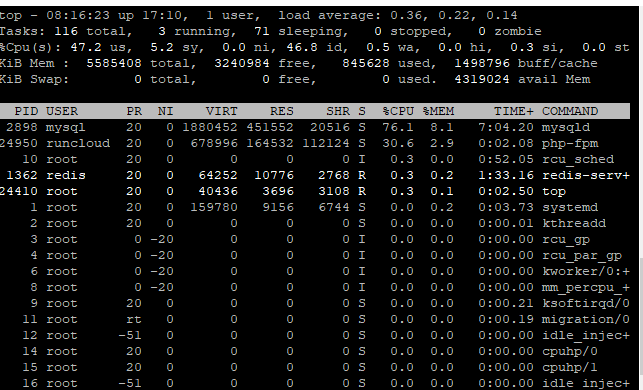Select the php-fpm command text
The width and height of the screenshot is (643, 390).
click(x=570, y=144)
